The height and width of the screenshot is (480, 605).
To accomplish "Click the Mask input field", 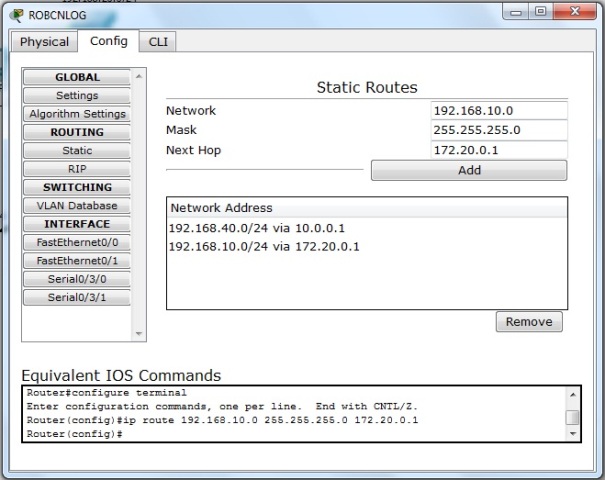I will (498, 130).
